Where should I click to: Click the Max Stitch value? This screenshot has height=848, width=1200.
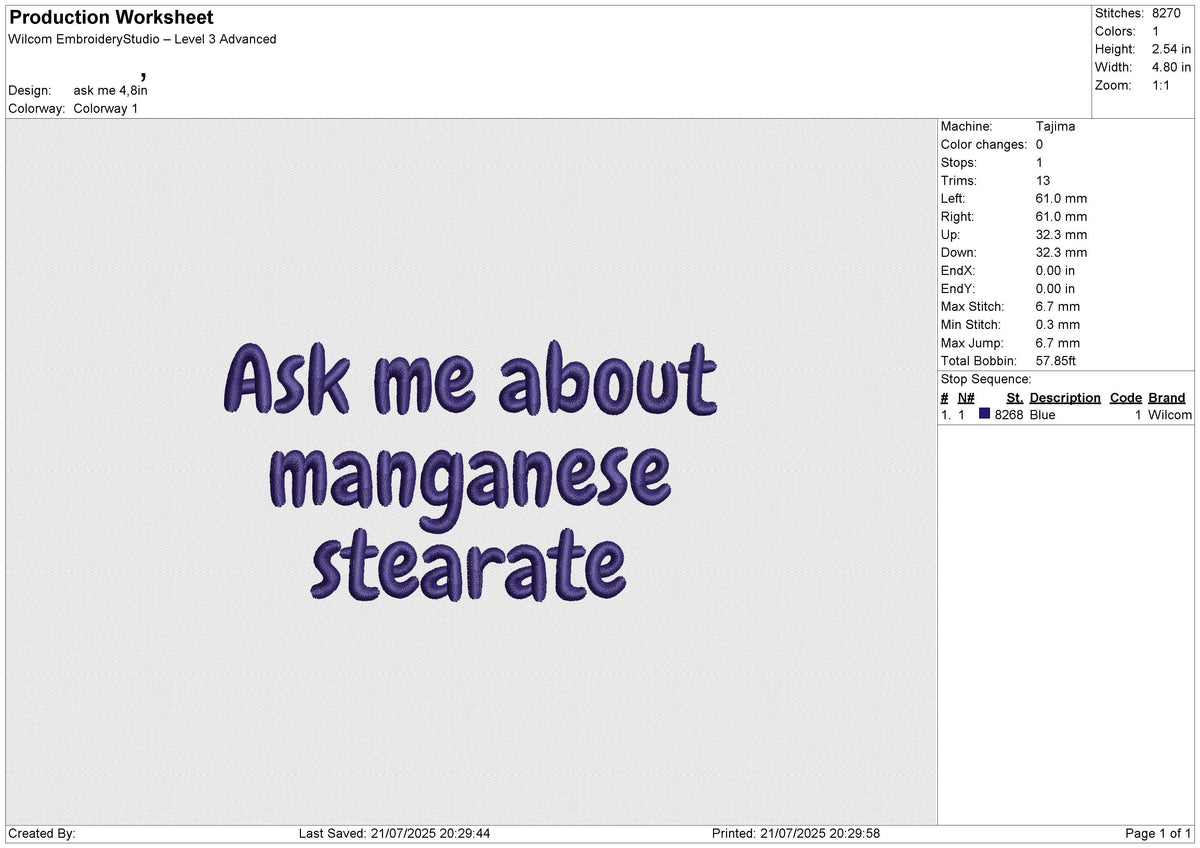pyautogui.click(x=1058, y=306)
